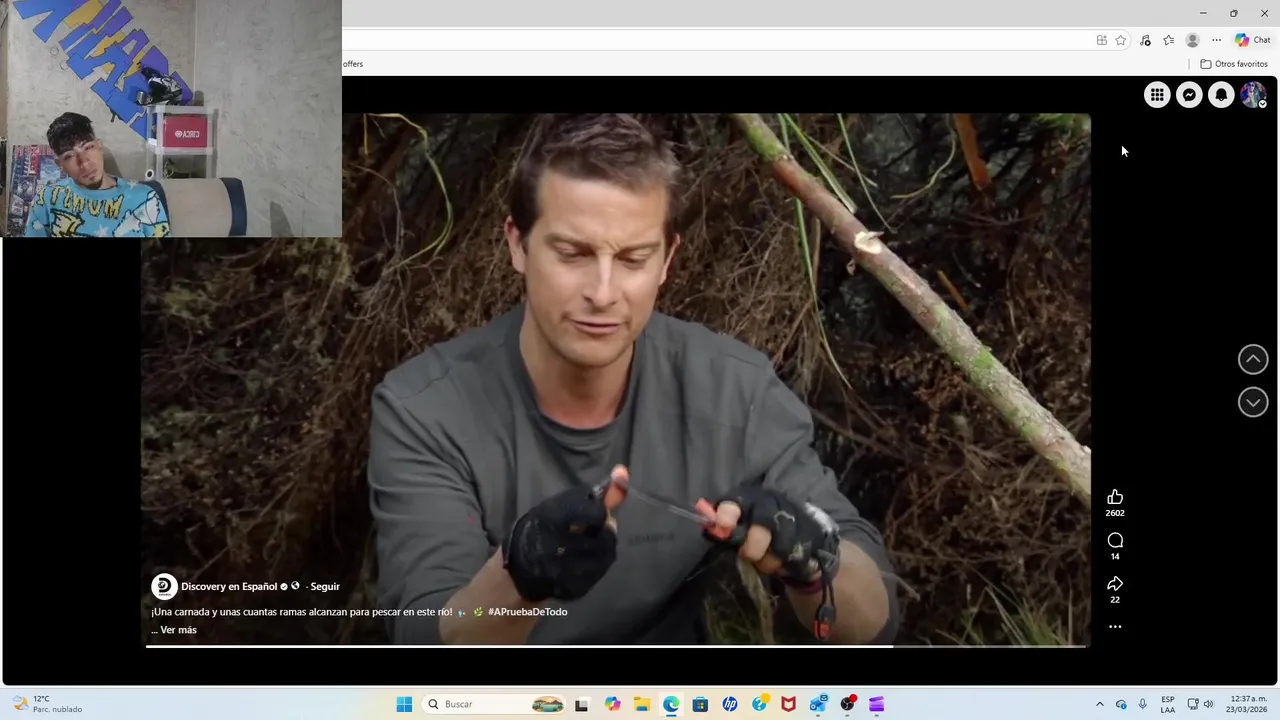Open the comments on the video

click(x=1115, y=540)
